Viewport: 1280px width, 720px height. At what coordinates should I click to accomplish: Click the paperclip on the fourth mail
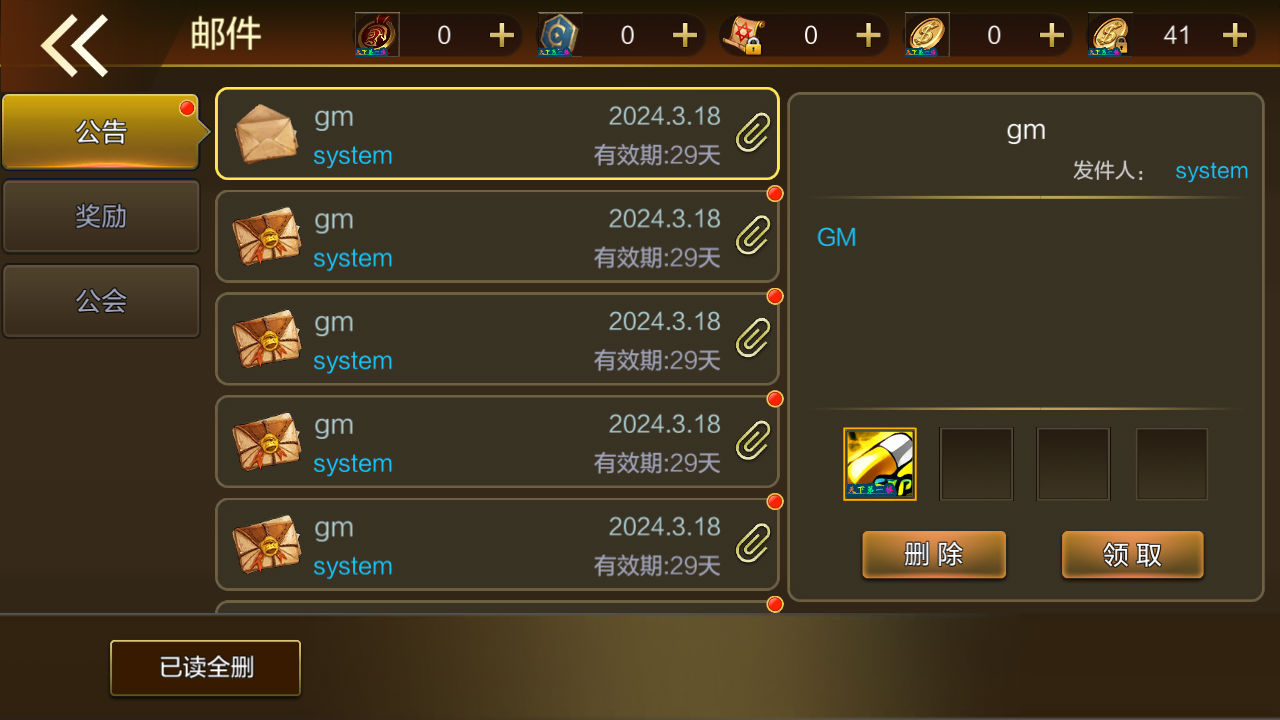point(752,441)
